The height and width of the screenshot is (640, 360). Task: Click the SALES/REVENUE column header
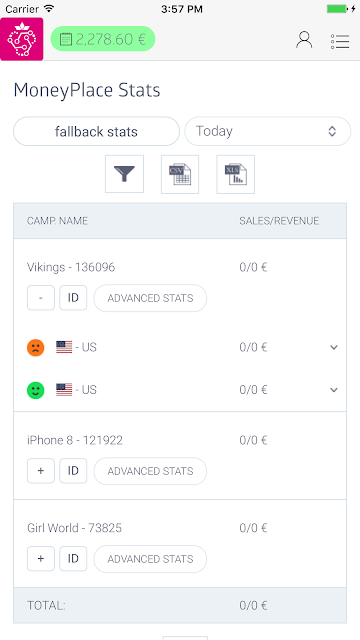[x=279, y=221]
